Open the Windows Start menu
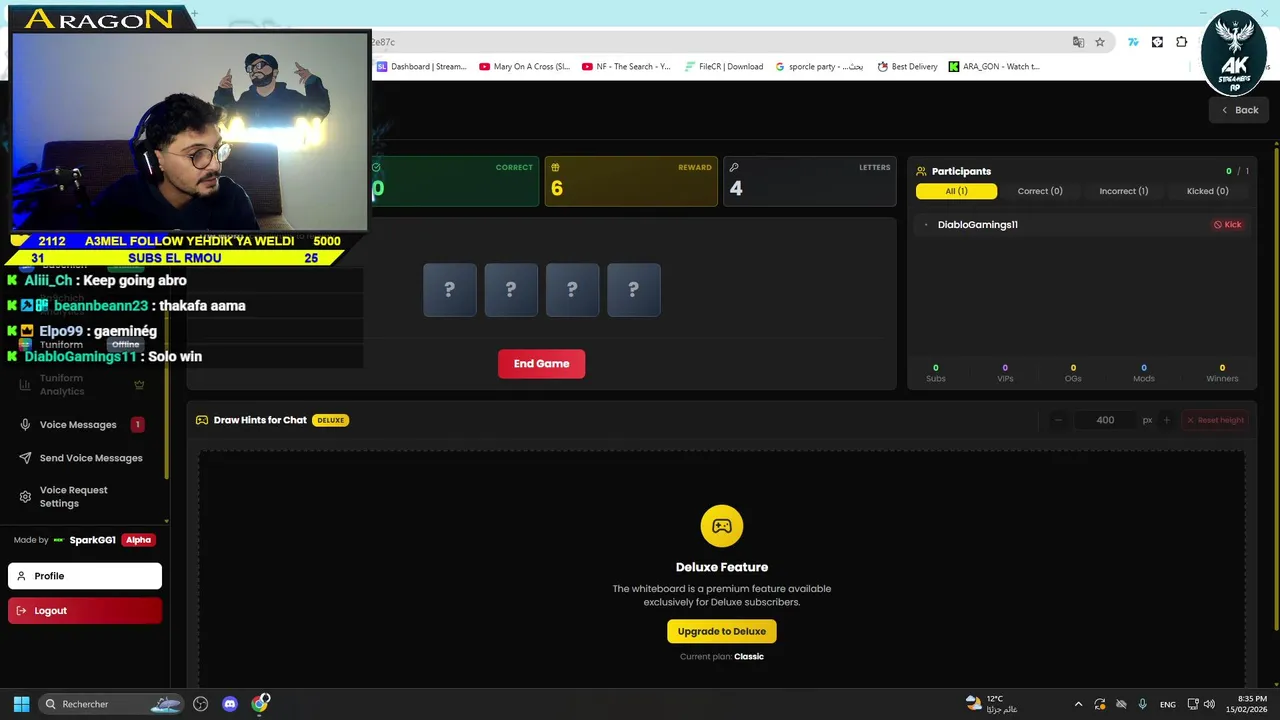This screenshot has height=720, width=1280. click(21, 704)
